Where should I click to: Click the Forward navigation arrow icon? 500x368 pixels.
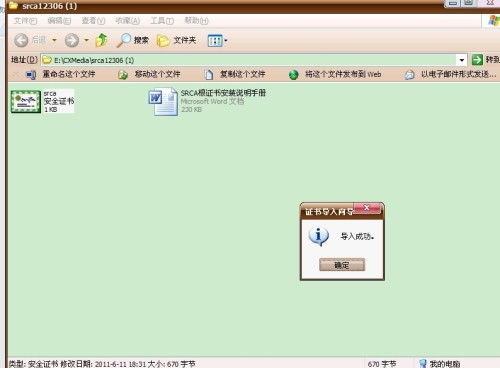(x=72, y=41)
